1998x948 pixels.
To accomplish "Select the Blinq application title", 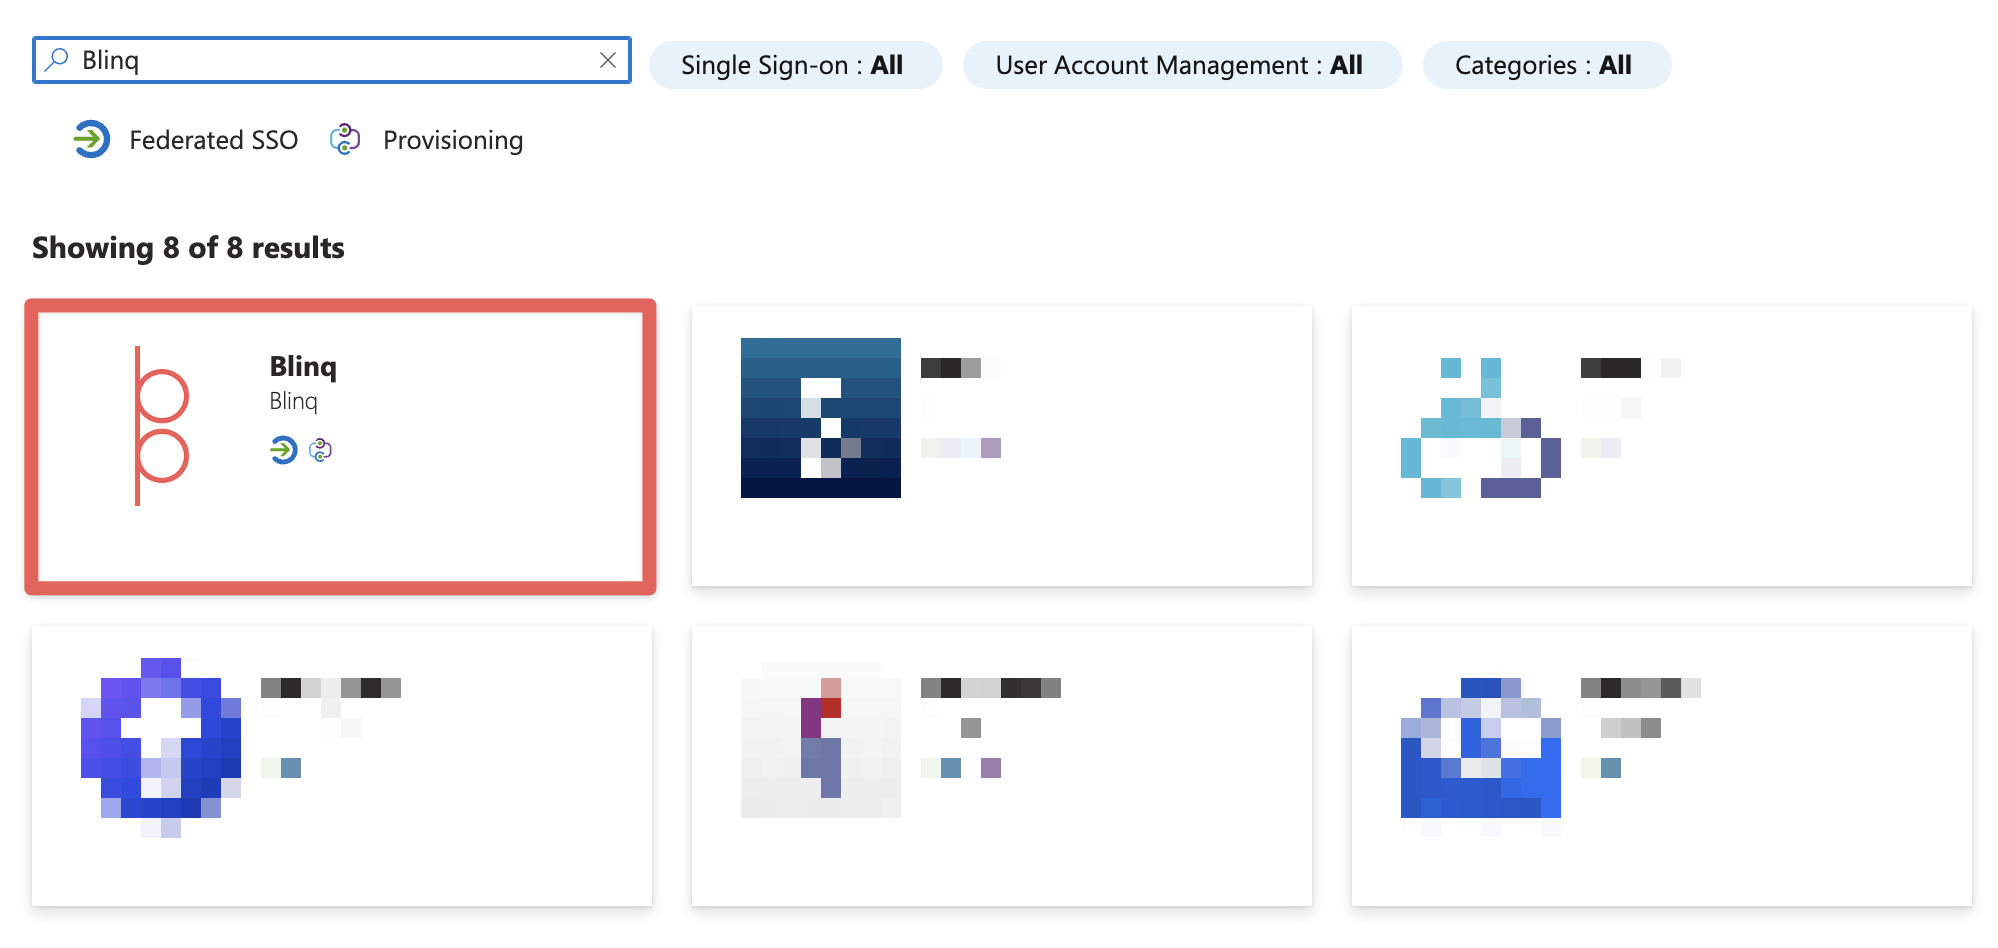I will coord(303,366).
